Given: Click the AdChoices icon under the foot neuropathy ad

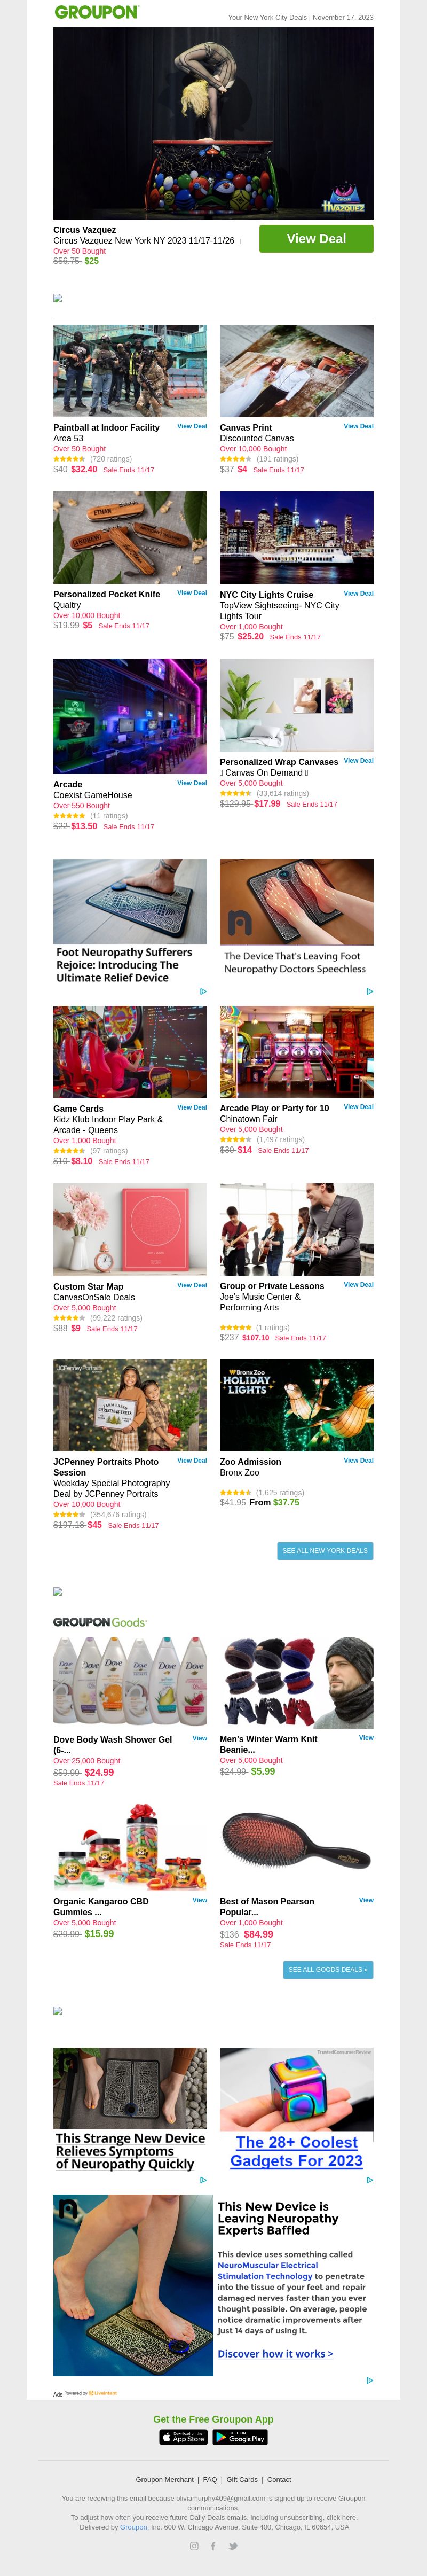Looking at the screenshot, I should (x=203, y=991).
